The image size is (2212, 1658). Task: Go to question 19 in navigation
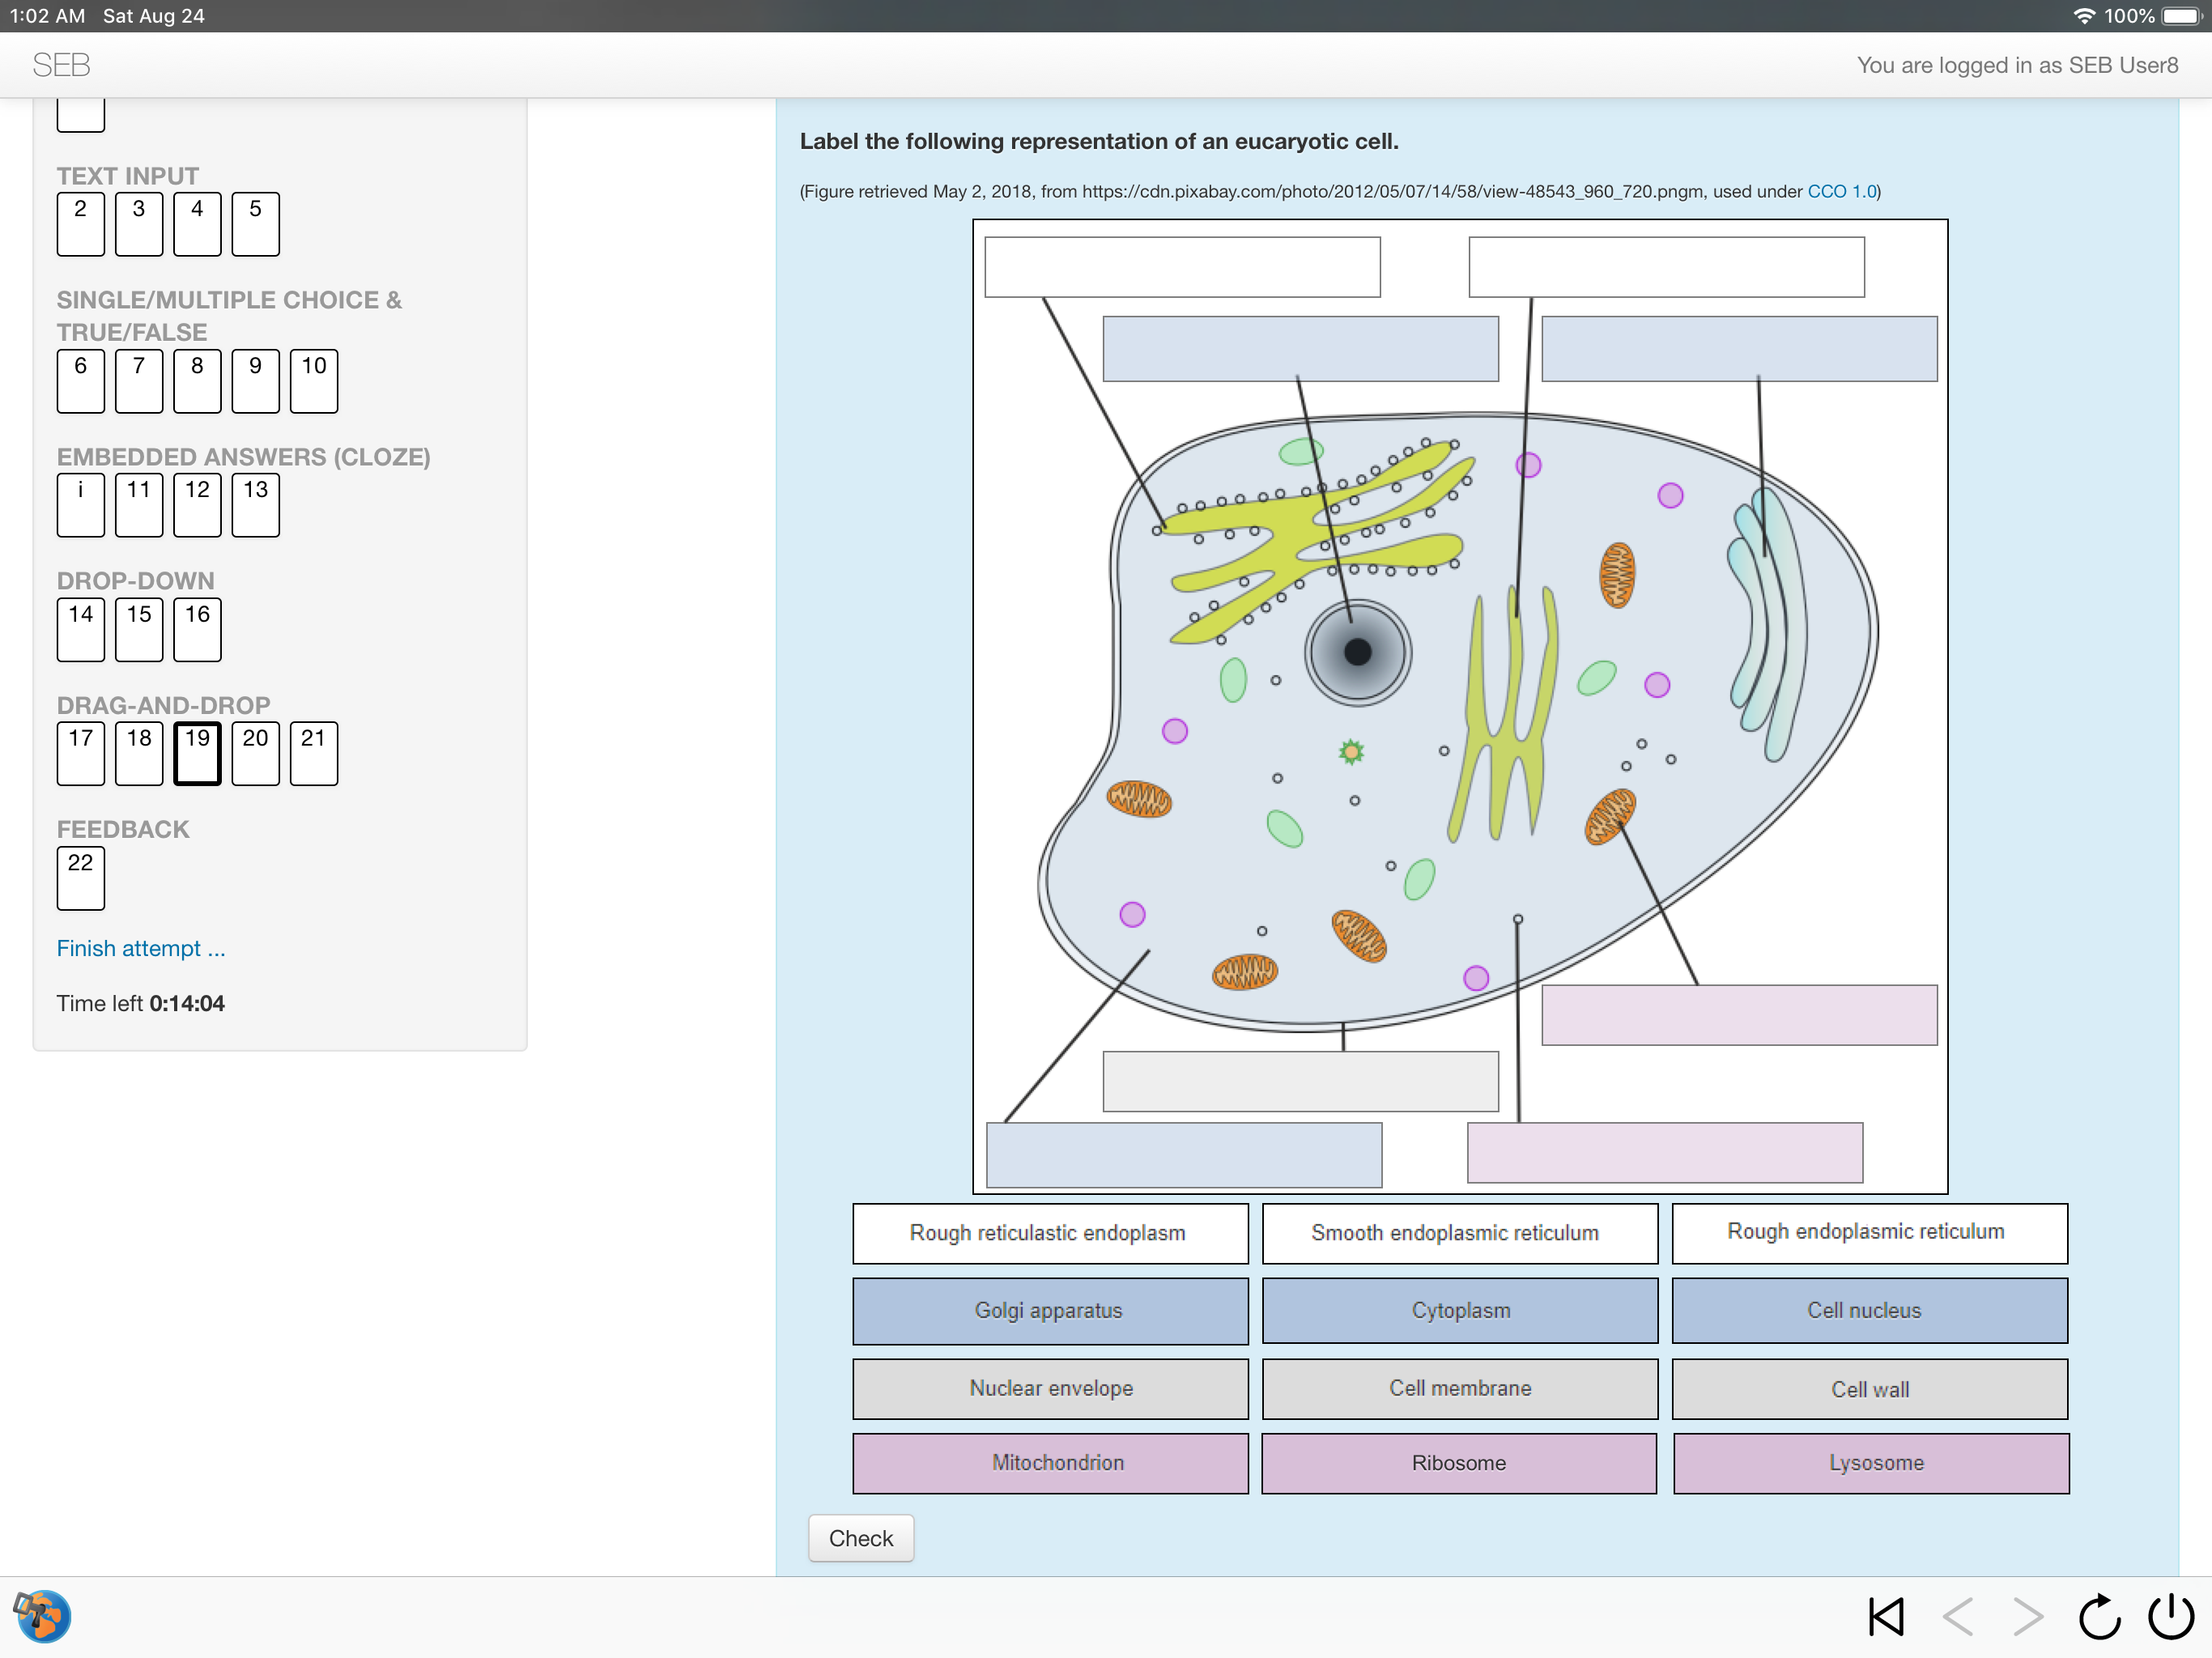(x=197, y=752)
